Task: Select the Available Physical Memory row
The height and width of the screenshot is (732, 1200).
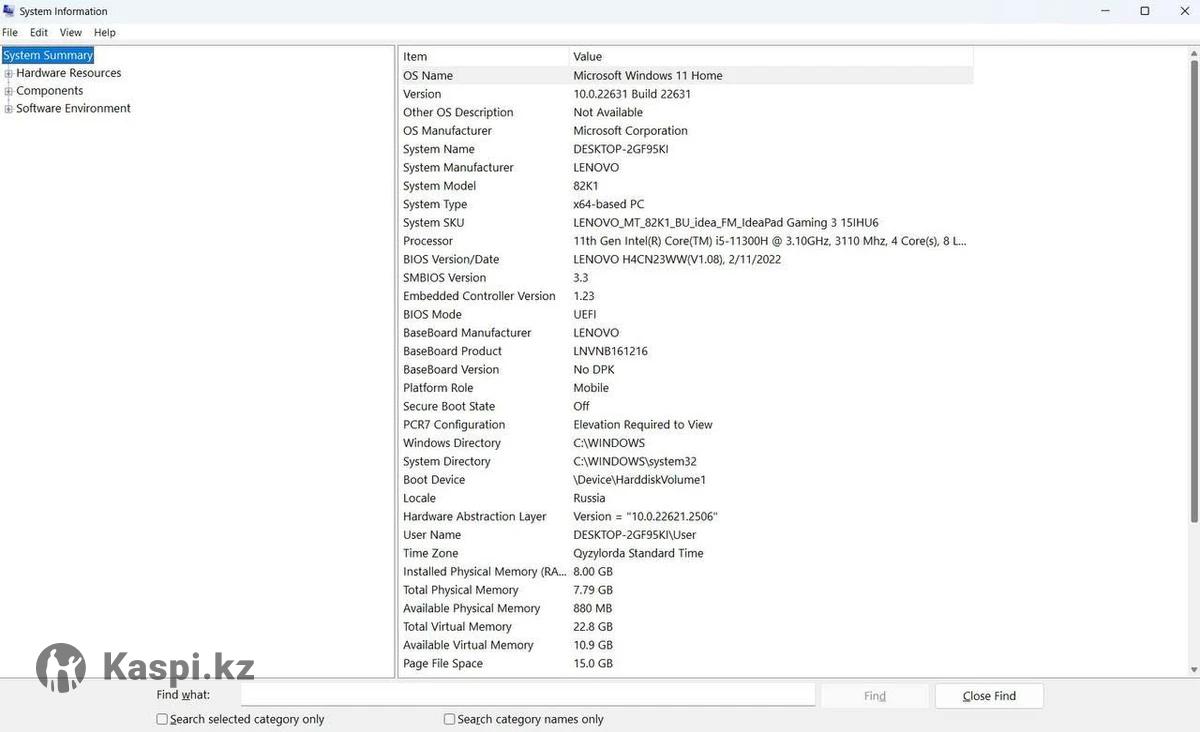Action: click(x=686, y=608)
